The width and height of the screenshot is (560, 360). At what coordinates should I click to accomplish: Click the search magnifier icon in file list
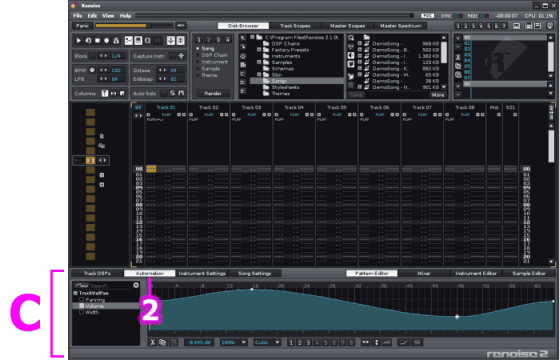351,38
